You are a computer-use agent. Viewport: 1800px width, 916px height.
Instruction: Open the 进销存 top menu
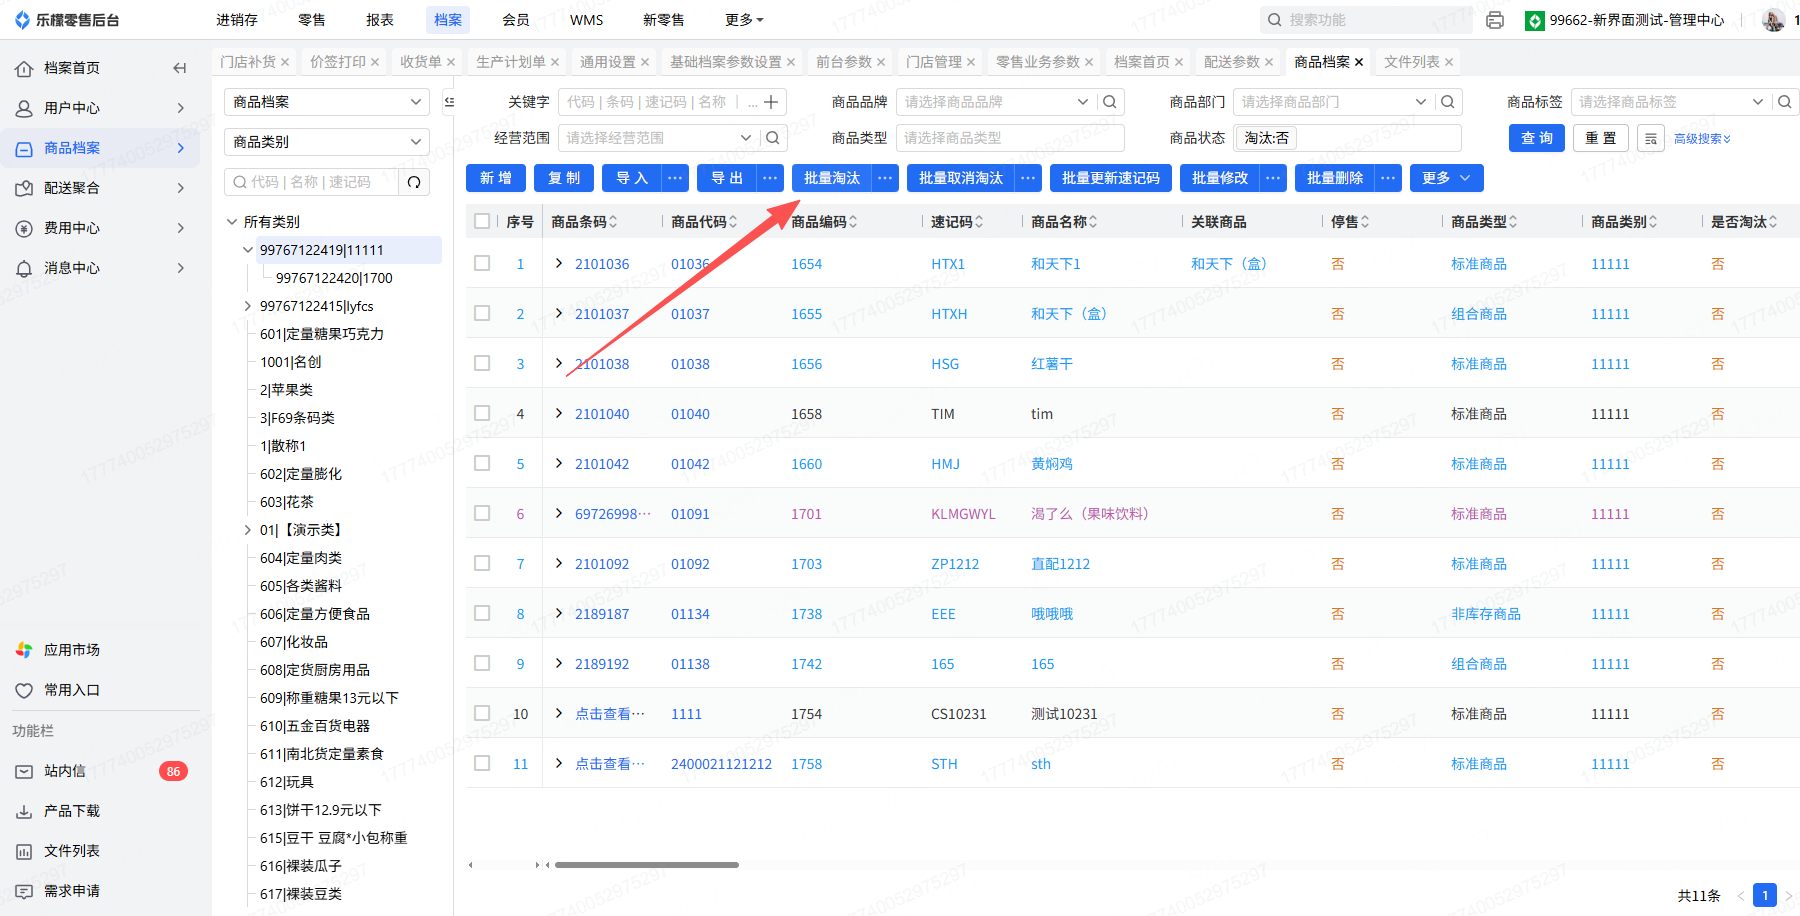[237, 20]
